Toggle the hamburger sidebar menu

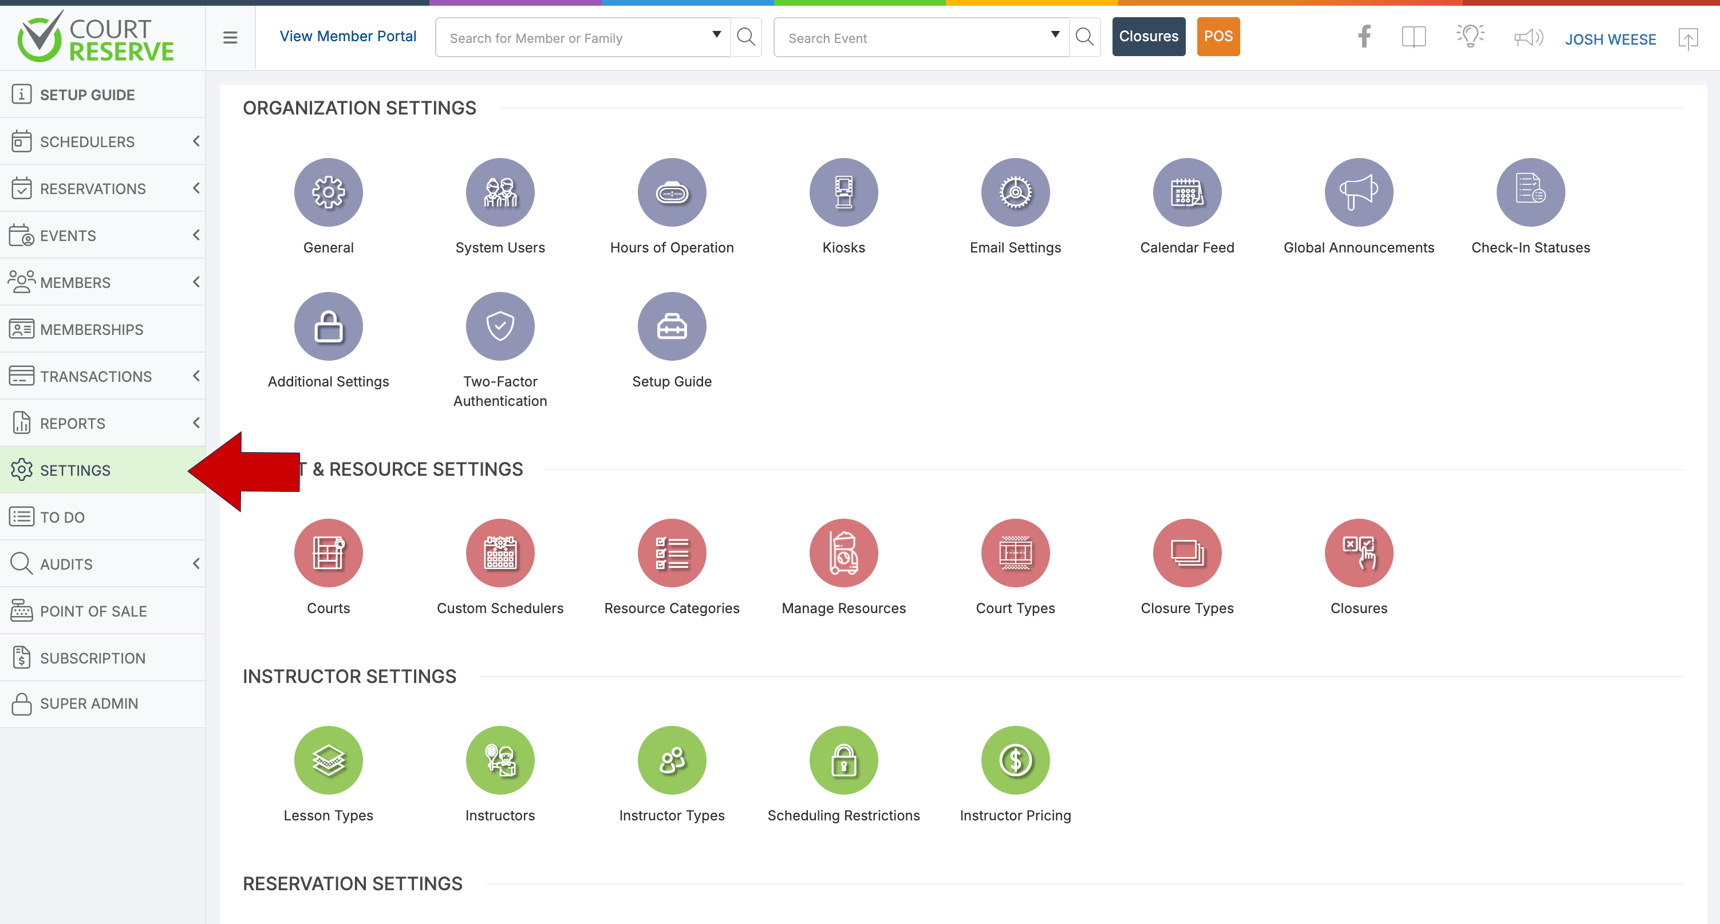[230, 38]
